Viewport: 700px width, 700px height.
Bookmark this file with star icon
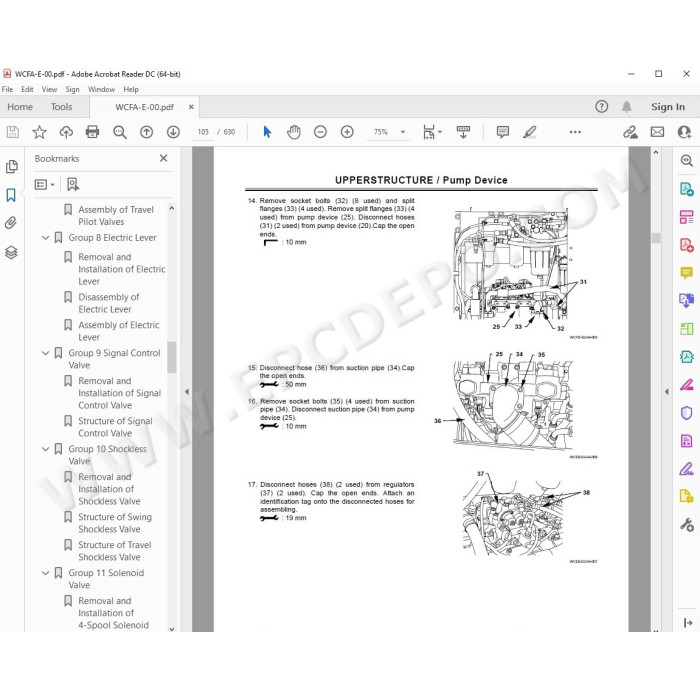[x=39, y=132]
